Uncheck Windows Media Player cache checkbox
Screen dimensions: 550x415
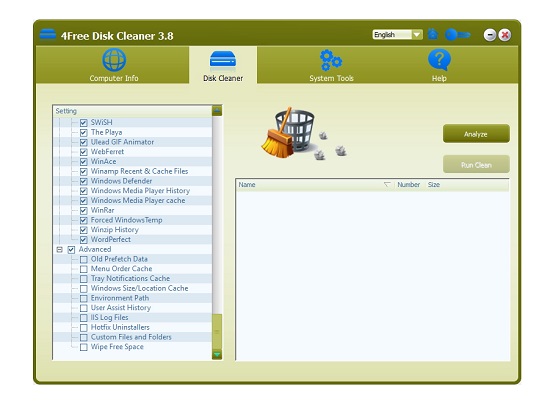83,201
